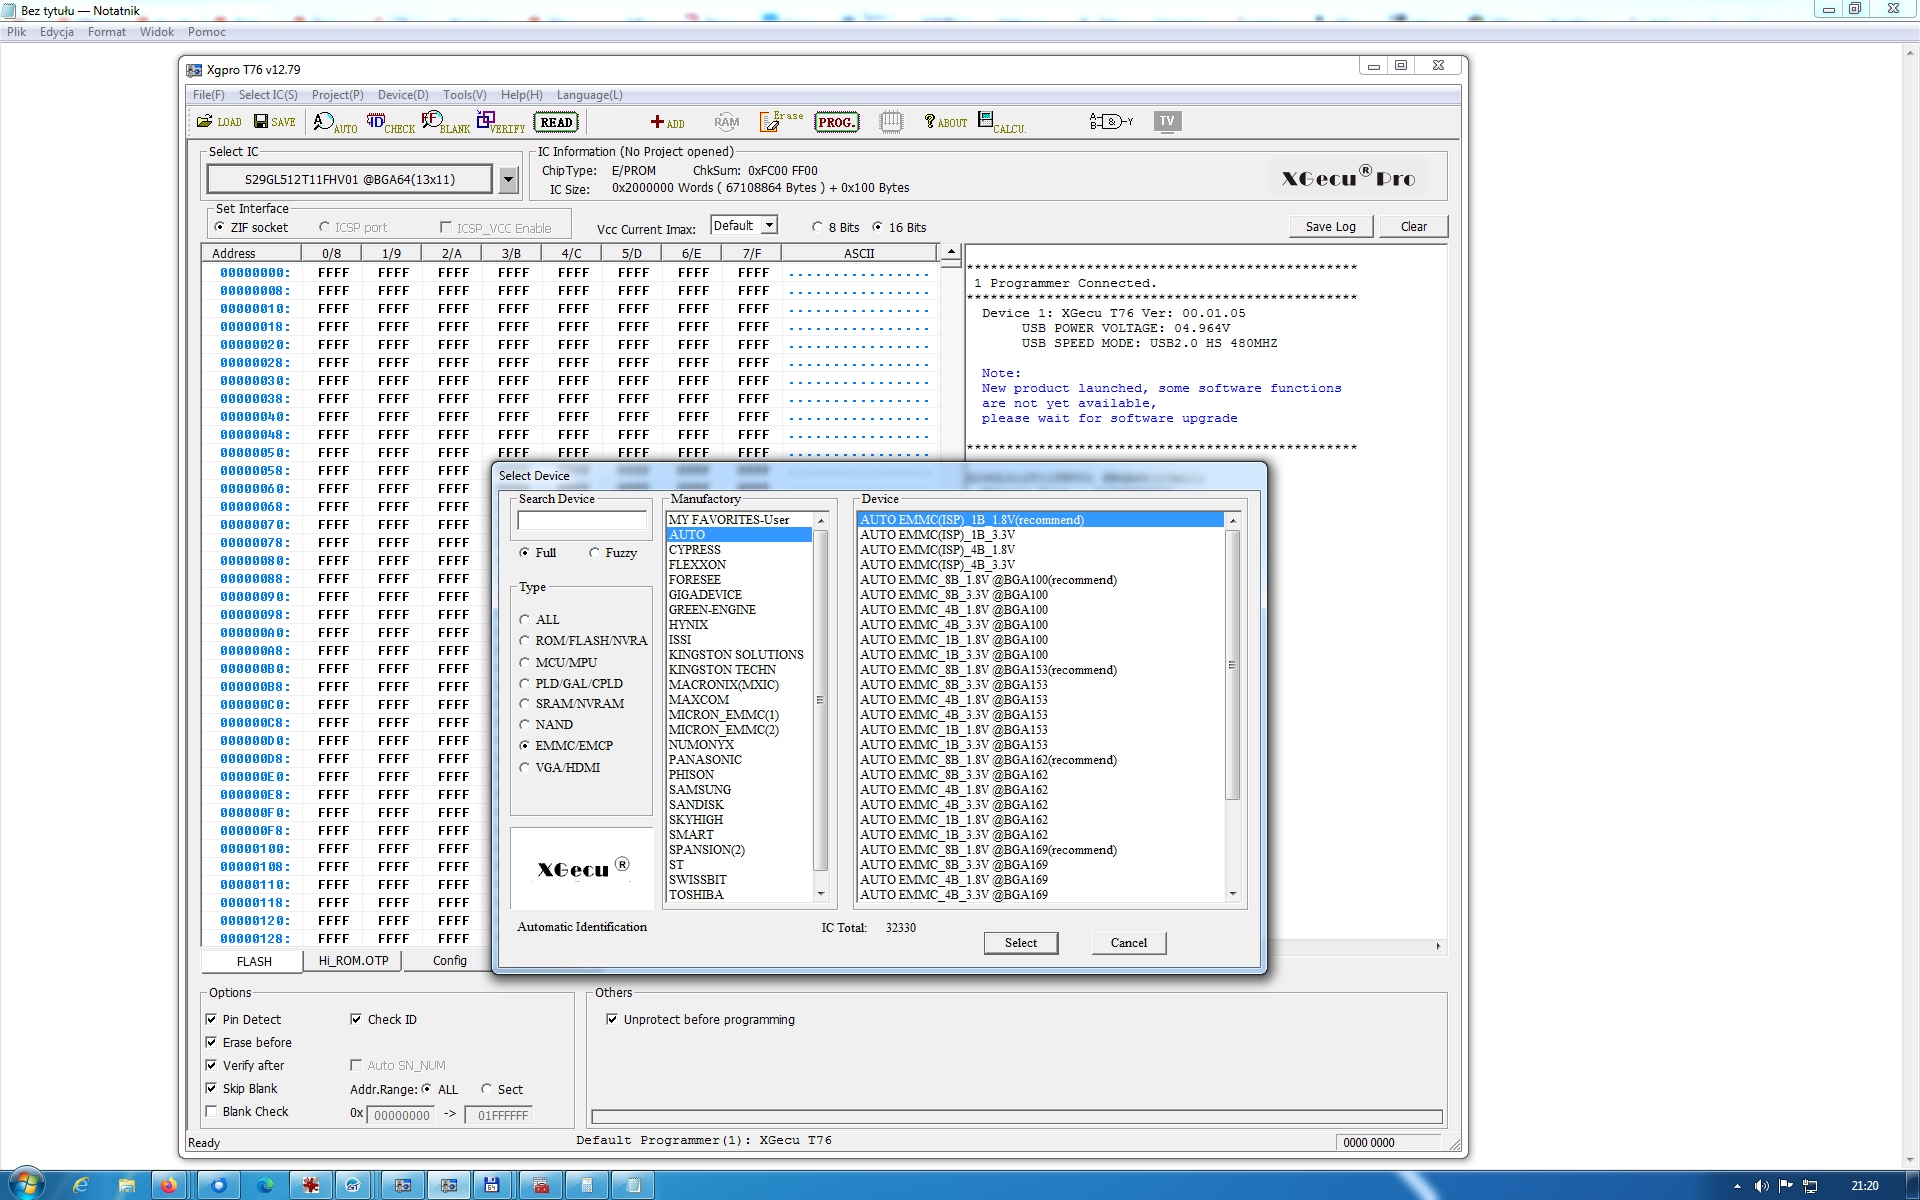Open the Tools(V) menu
Viewport: 1920px width, 1200px height.
464,95
